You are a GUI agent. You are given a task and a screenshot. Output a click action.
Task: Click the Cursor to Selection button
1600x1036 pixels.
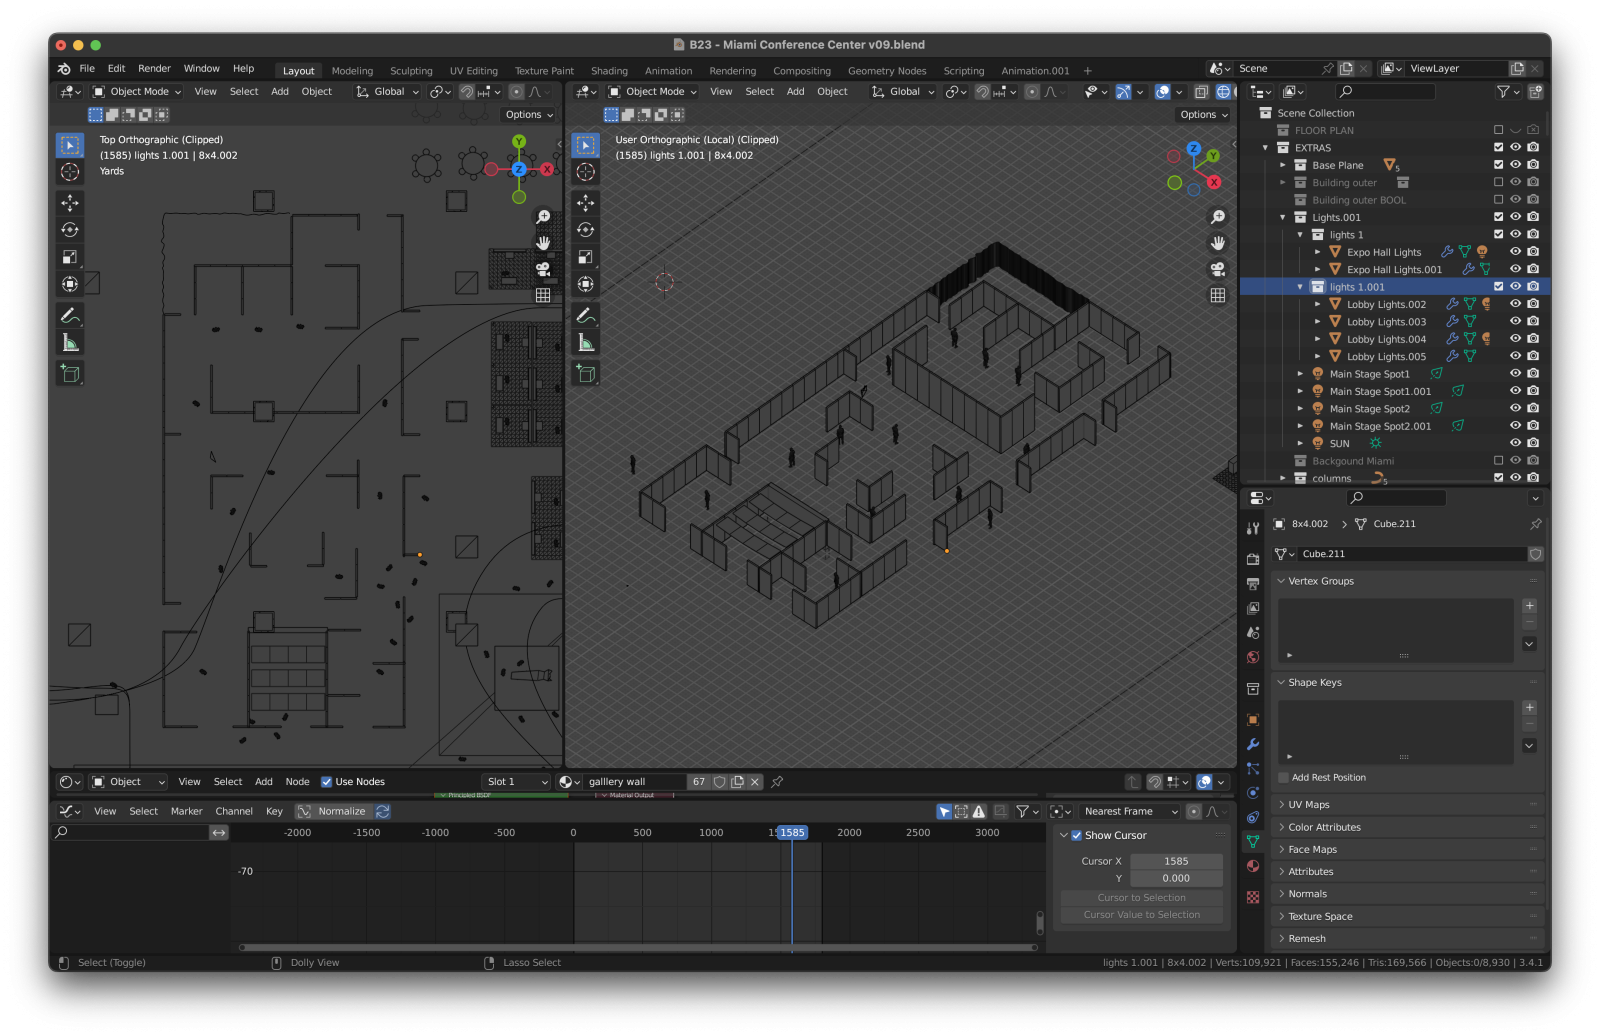click(1141, 898)
